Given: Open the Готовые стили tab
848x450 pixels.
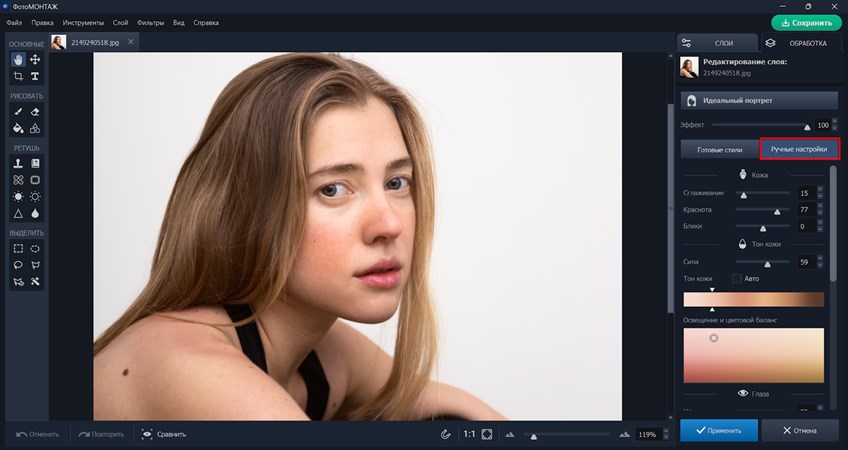Looking at the screenshot, I should pyautogui.click(x=719, y=149).
